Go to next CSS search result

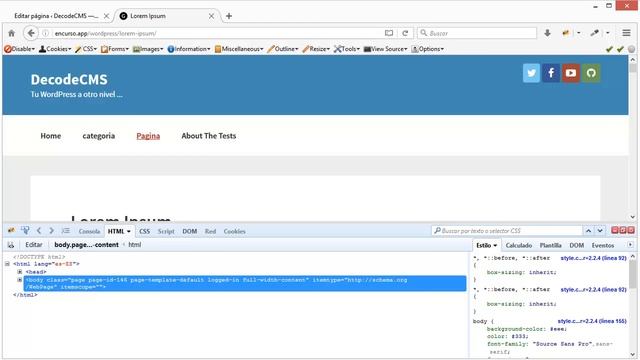click(x=600, y=231)
